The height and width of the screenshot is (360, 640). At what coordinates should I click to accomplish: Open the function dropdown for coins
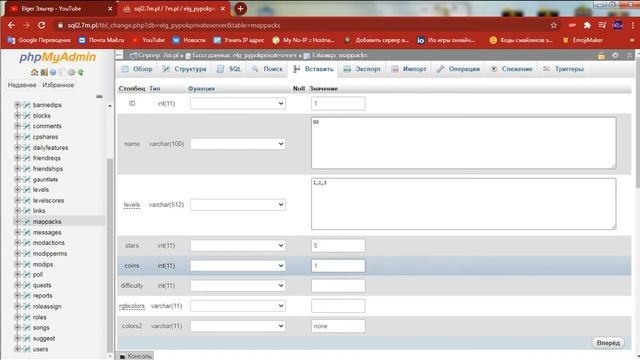coord(238,266)
